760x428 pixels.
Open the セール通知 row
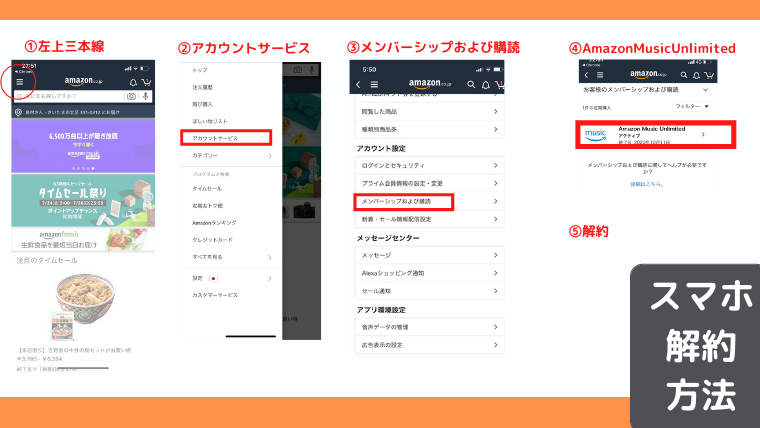click(x=429, y=291)
